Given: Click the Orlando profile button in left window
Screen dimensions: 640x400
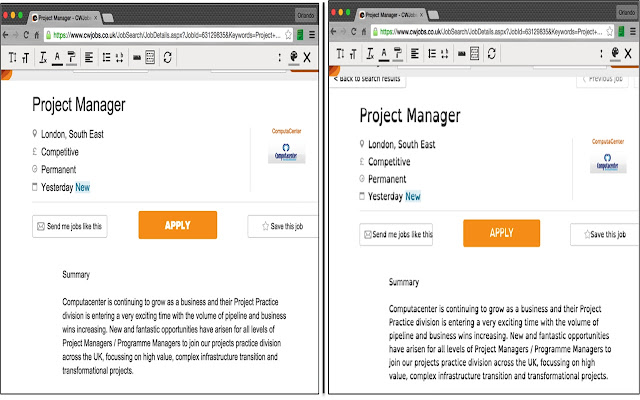Looking at the screenshot, I should [306, 16].
